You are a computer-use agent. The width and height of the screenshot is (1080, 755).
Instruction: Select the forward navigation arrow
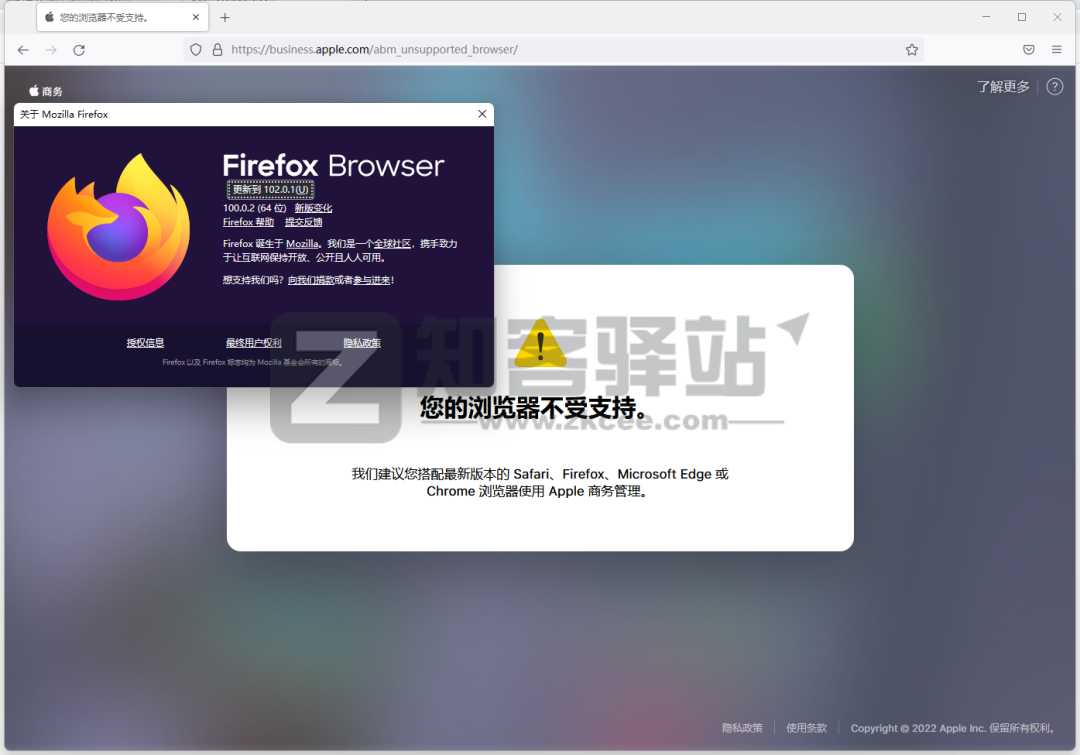tap(51, 49)
